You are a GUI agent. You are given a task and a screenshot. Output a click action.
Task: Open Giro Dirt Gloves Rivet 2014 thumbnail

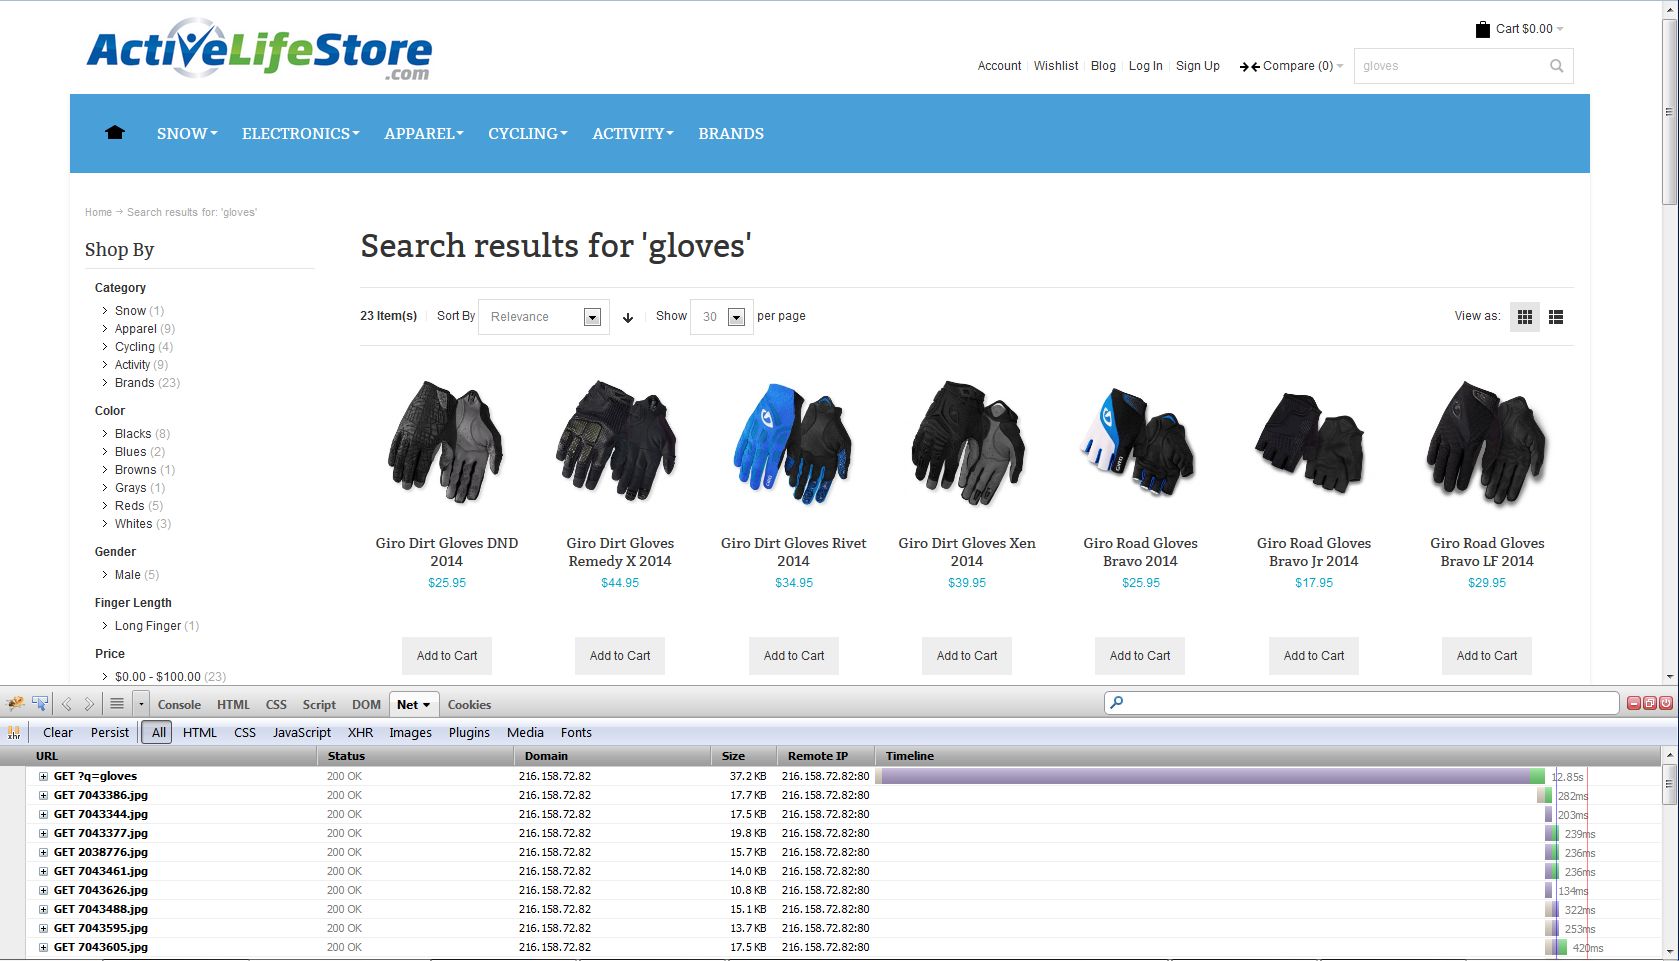pos(794,443)
